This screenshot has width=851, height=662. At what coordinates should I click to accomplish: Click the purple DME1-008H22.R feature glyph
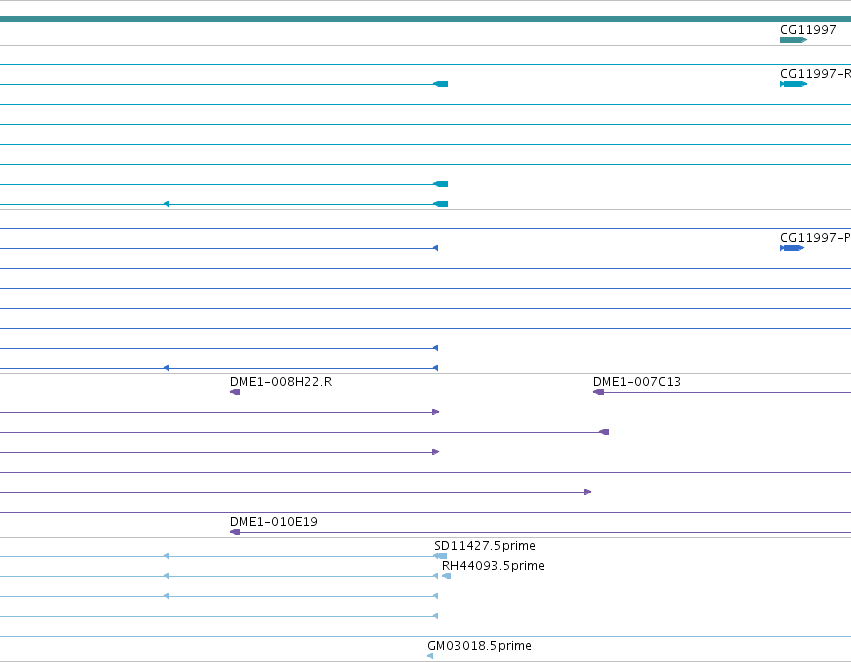235,392
